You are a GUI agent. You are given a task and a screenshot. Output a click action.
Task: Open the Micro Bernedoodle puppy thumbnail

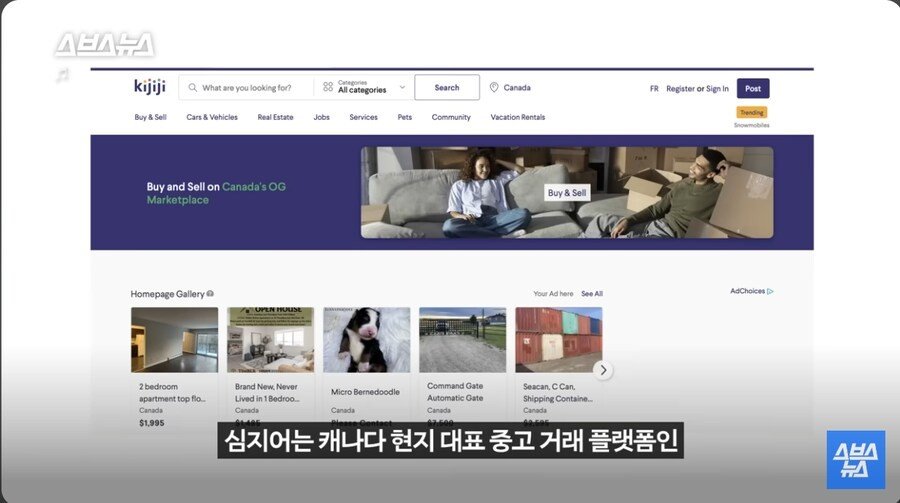(x=367, y=340)
